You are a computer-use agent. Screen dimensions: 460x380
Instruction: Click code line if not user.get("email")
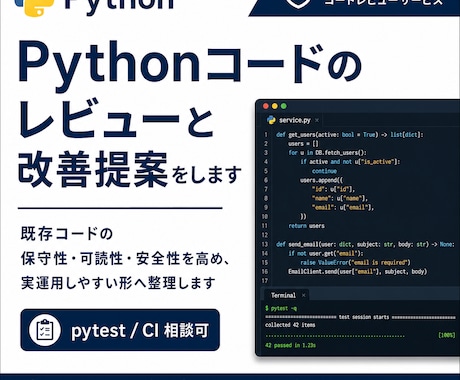click(326, 253)
